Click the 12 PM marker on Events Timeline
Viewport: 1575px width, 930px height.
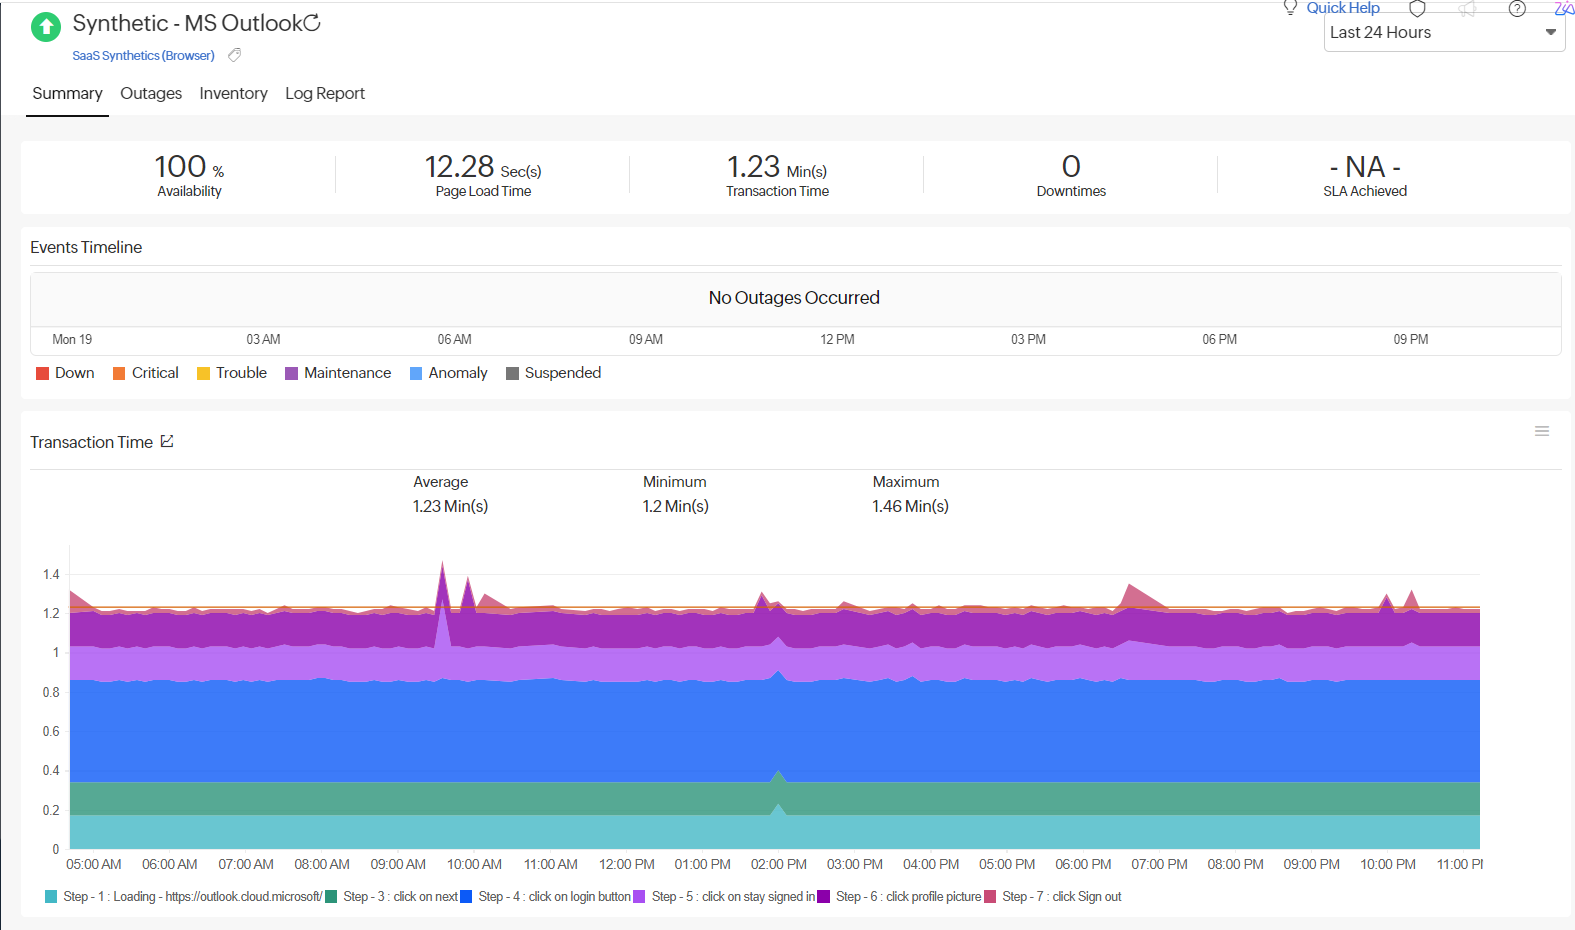click(837, 340)
